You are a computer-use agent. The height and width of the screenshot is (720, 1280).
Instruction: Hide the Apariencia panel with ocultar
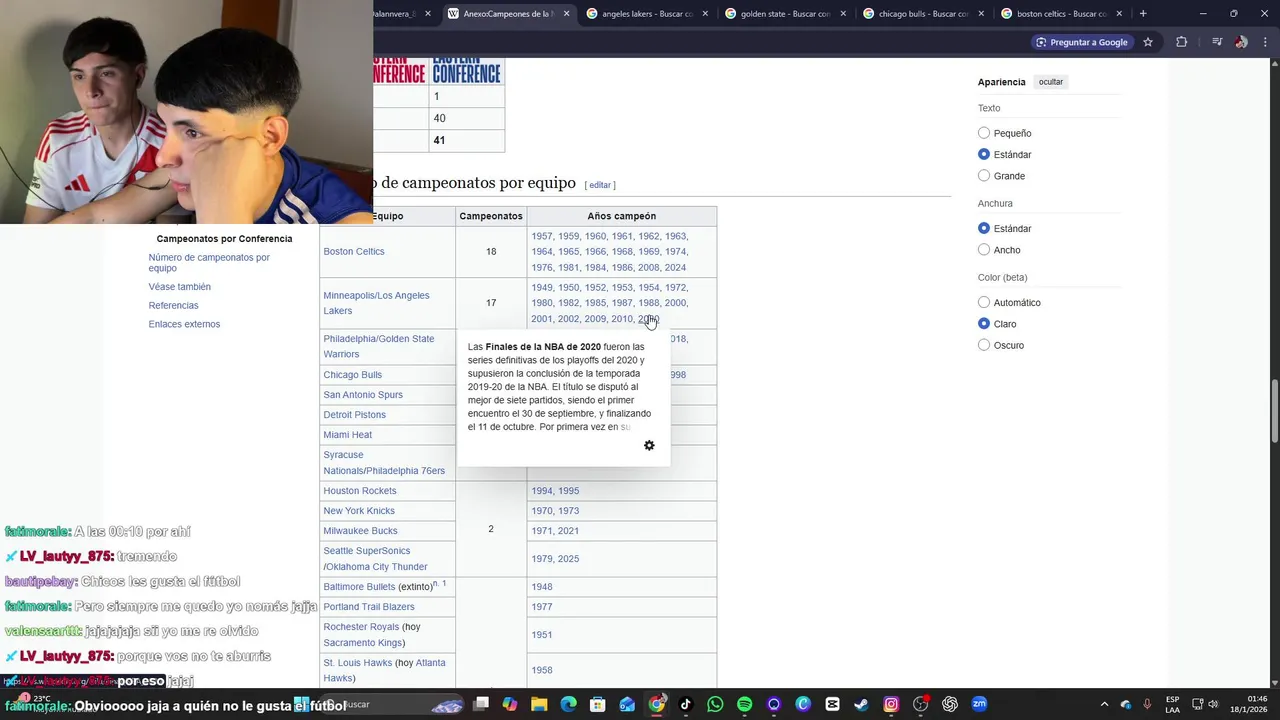1051,82
